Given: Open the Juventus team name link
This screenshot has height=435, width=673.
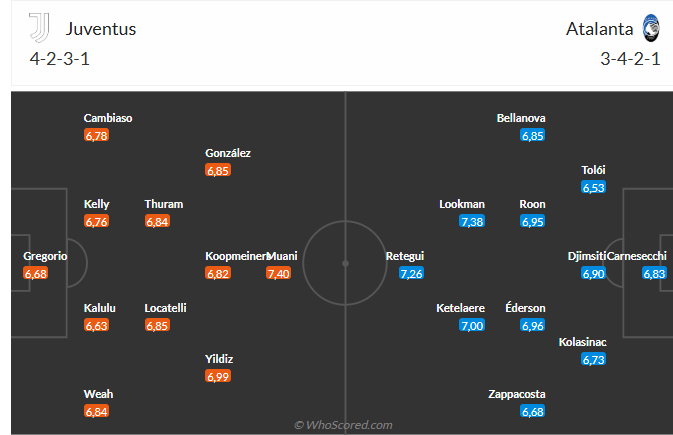Looking at the screenshot, I should click(x=101, y=29).
